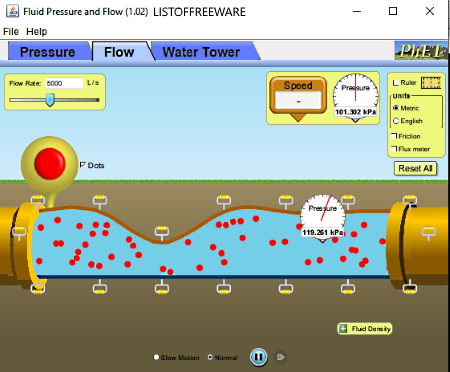Viewport: 450px width, 372px height.
Task: Click the Flow Rate slider thumb
Action: (x=50, y=100)
